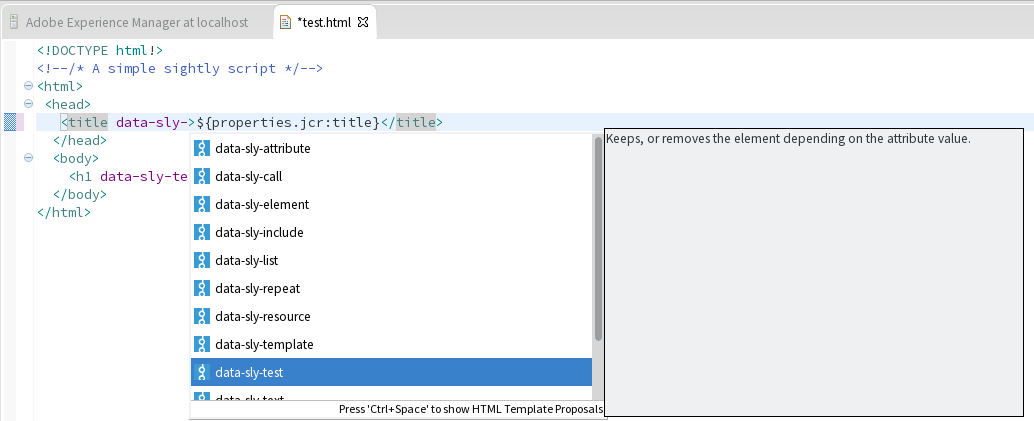Collapse the head element fold
Screen dimensions: 1034x421
(29, 104)
